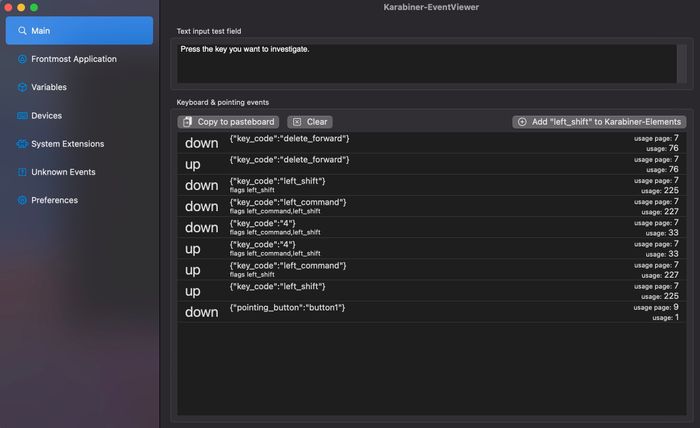Click the Devices keyboard icon
The width and height of the screenshot is (700, 428).
point(22,116)
